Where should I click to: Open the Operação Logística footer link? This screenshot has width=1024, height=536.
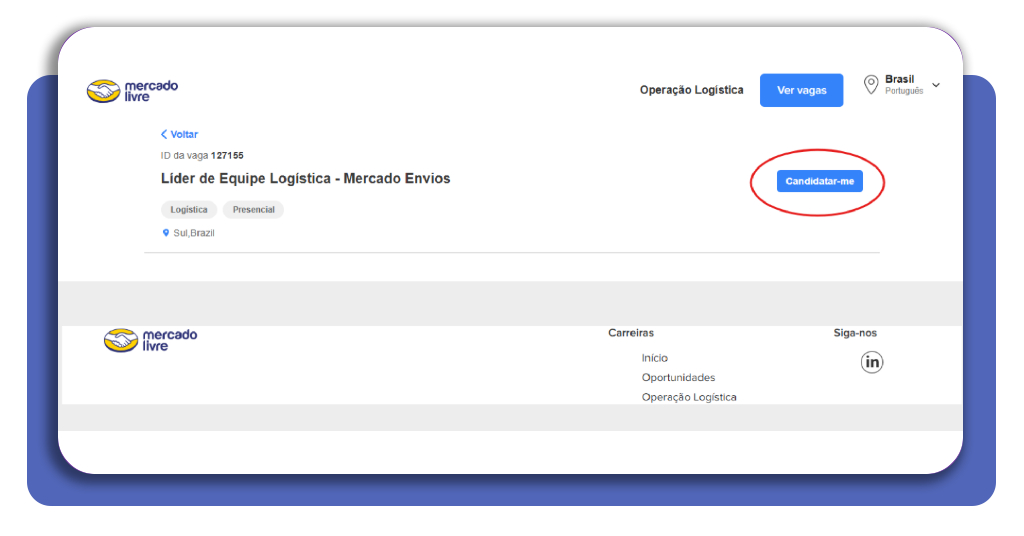pyautogui.click(x=689, y=397)
